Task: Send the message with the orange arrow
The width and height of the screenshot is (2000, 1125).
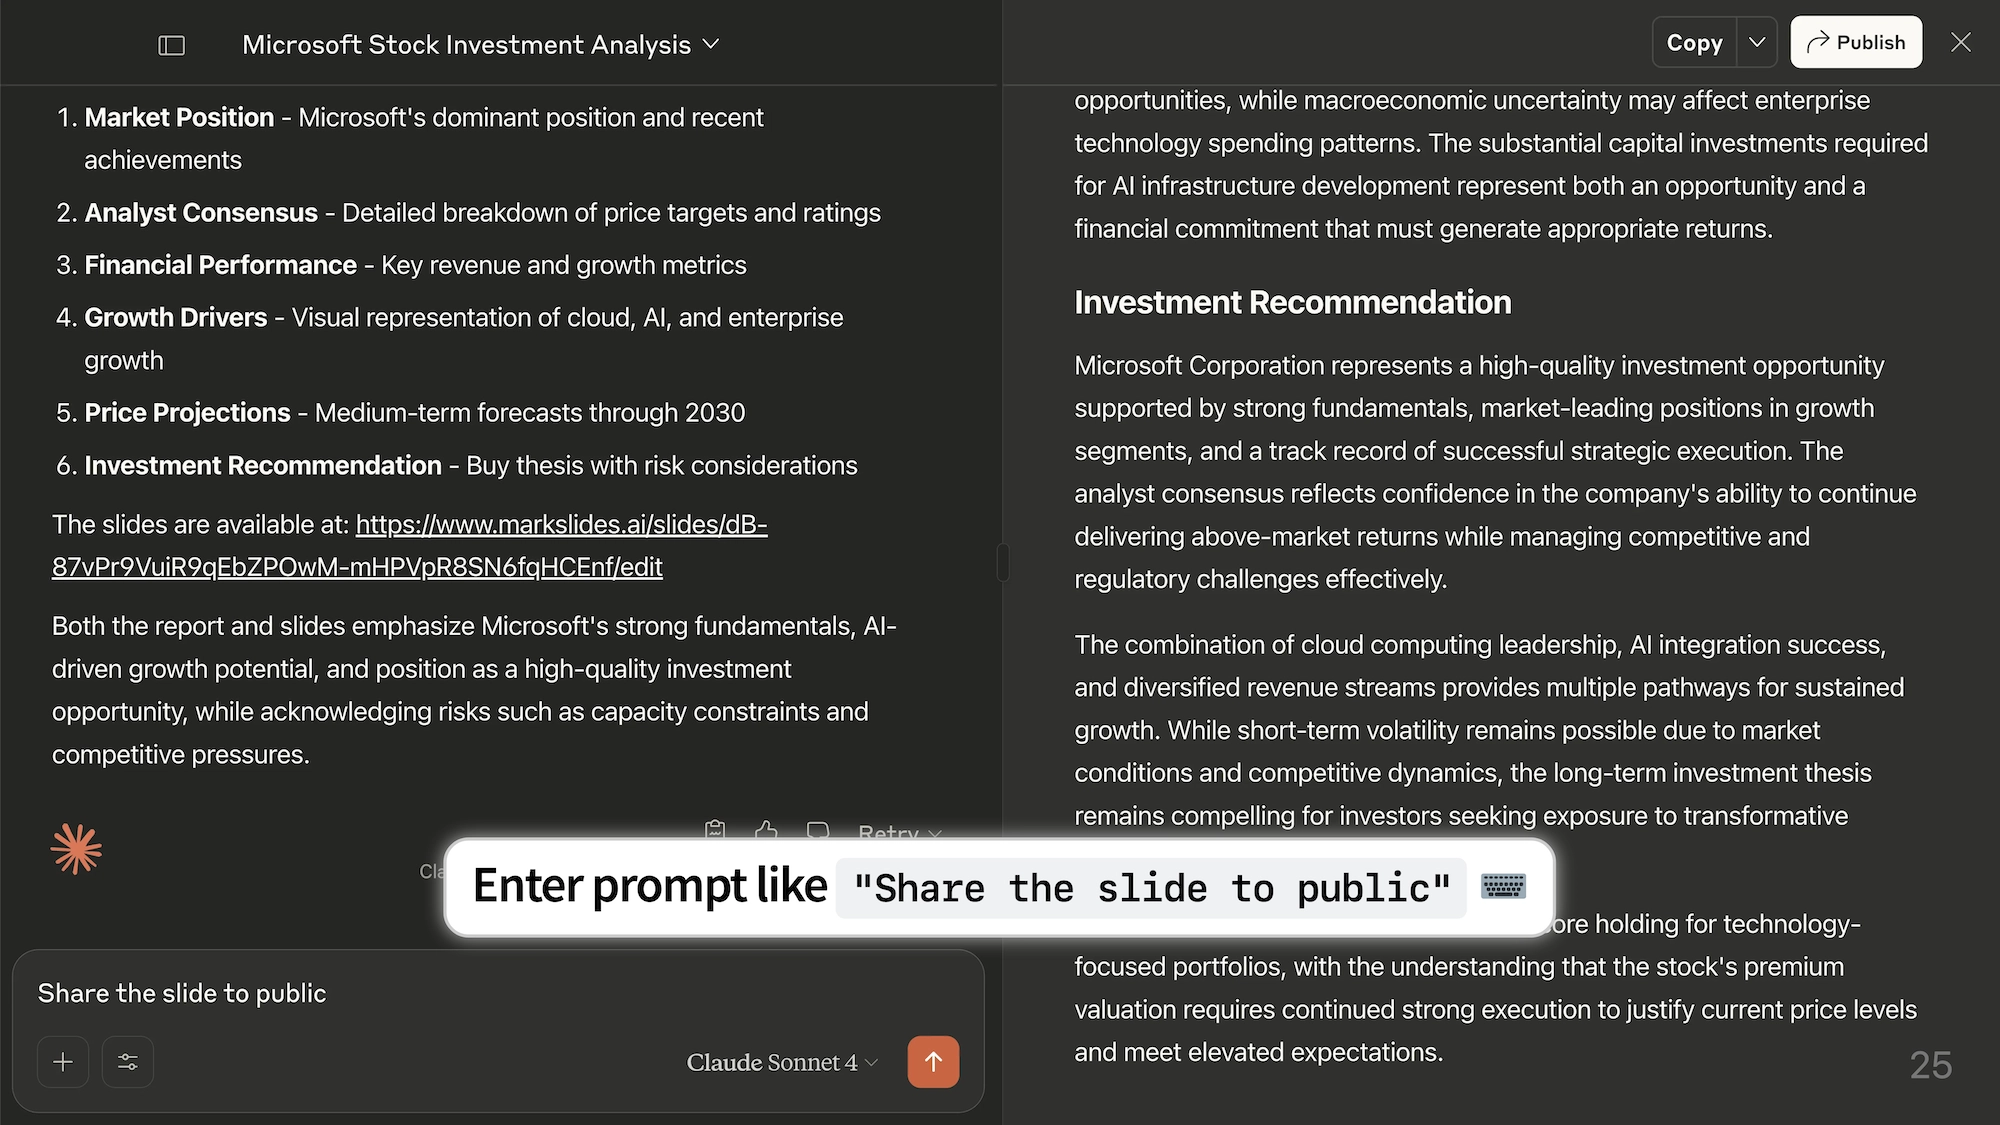Action: pos(933,1062)
